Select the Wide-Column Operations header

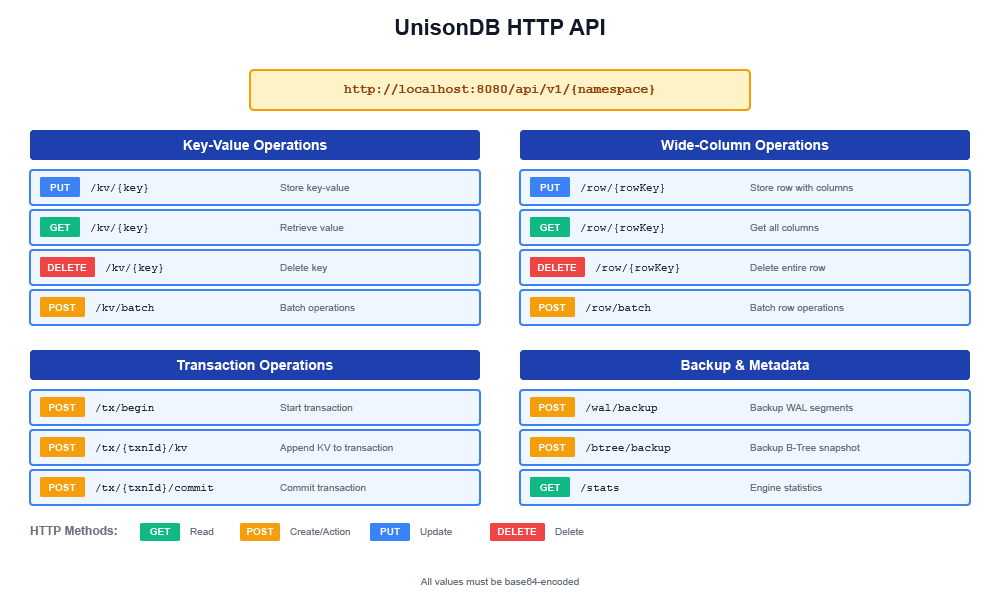pyautogui.click(x=745, y=145)
